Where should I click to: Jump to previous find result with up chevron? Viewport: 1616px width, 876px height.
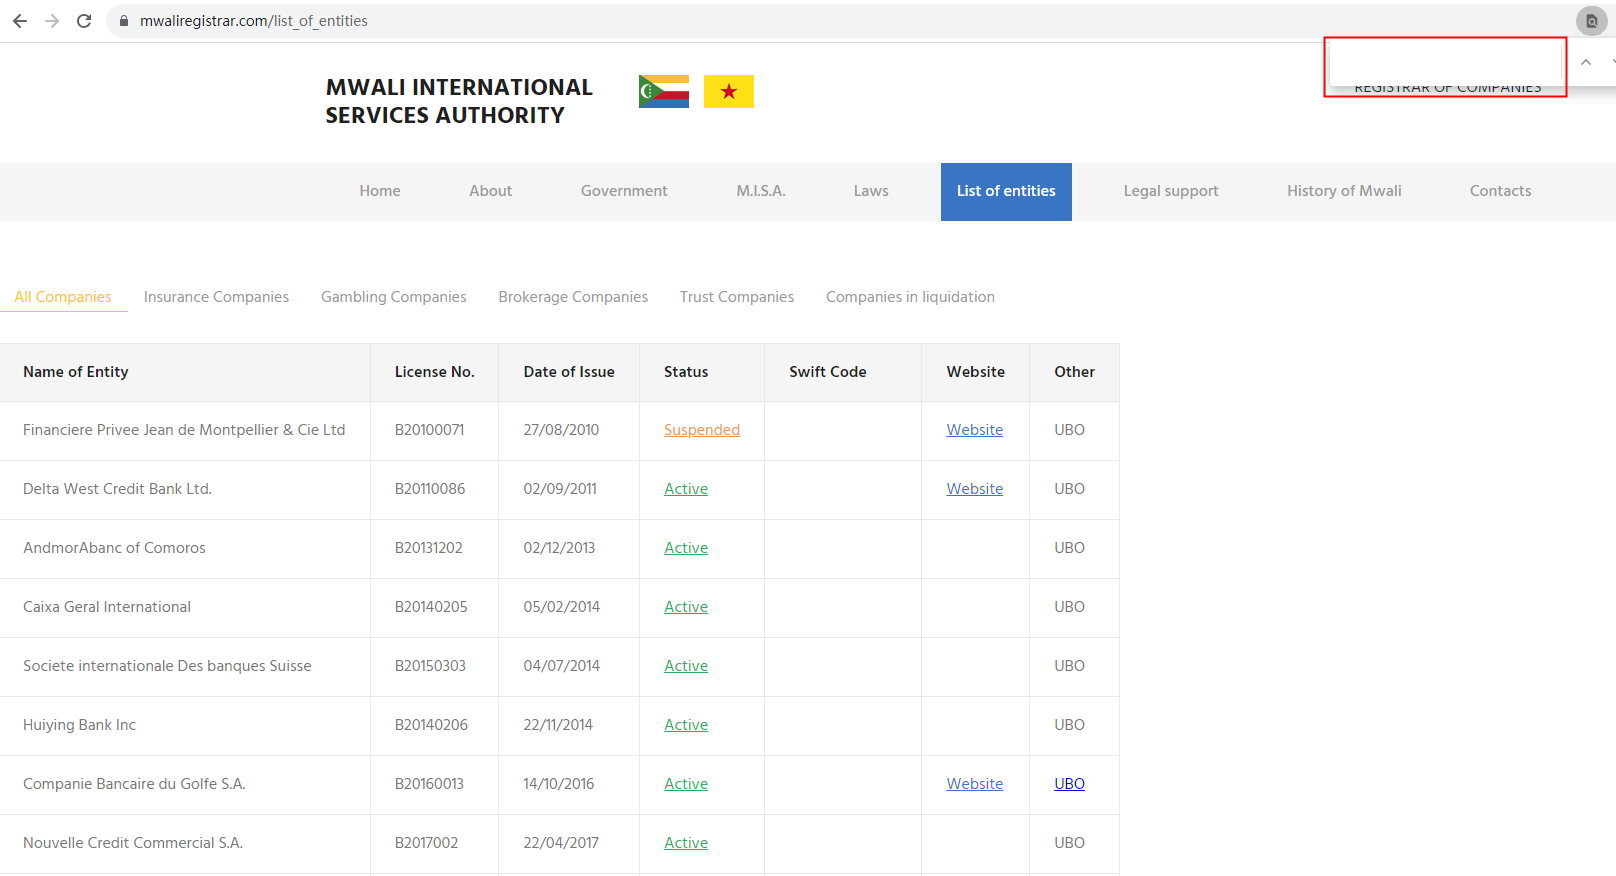[1585, 62]
